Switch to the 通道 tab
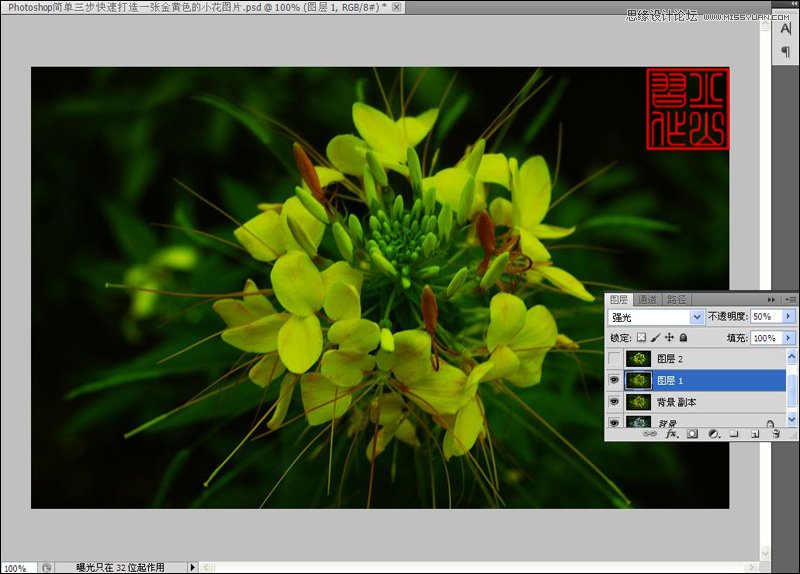 point(647,299)
